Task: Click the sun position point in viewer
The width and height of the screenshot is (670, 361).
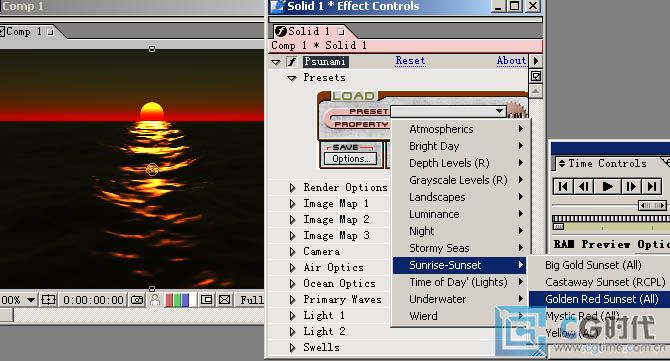Action: pos(152,170)
